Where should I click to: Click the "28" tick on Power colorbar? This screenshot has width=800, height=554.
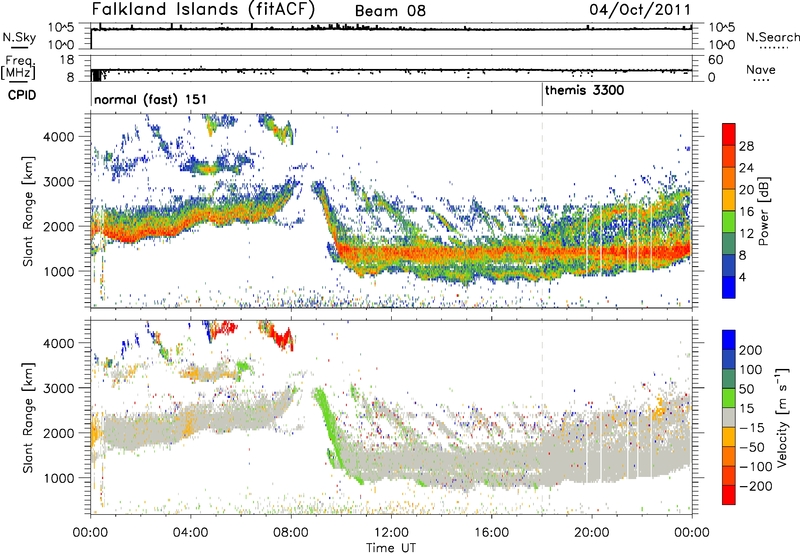coord(746,146)
